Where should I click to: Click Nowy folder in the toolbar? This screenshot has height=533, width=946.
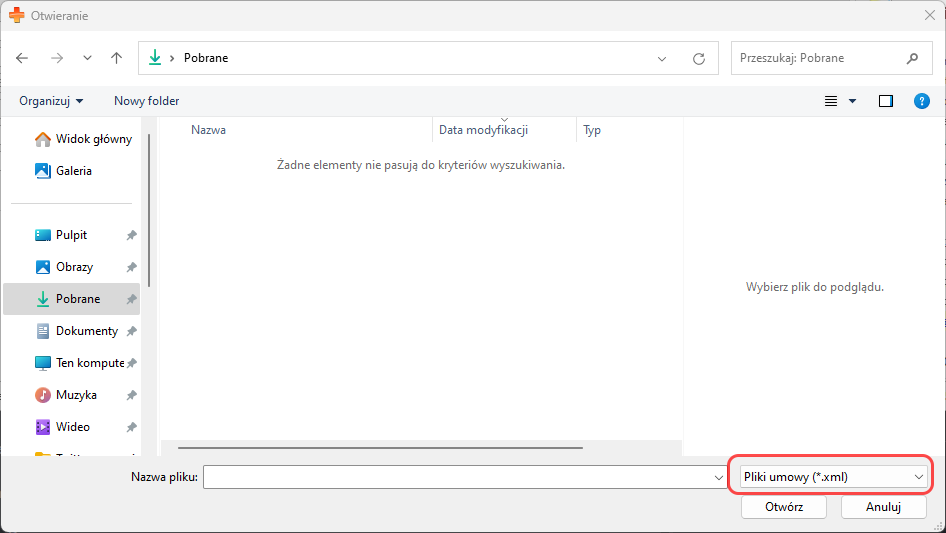[x=146, y=101]
